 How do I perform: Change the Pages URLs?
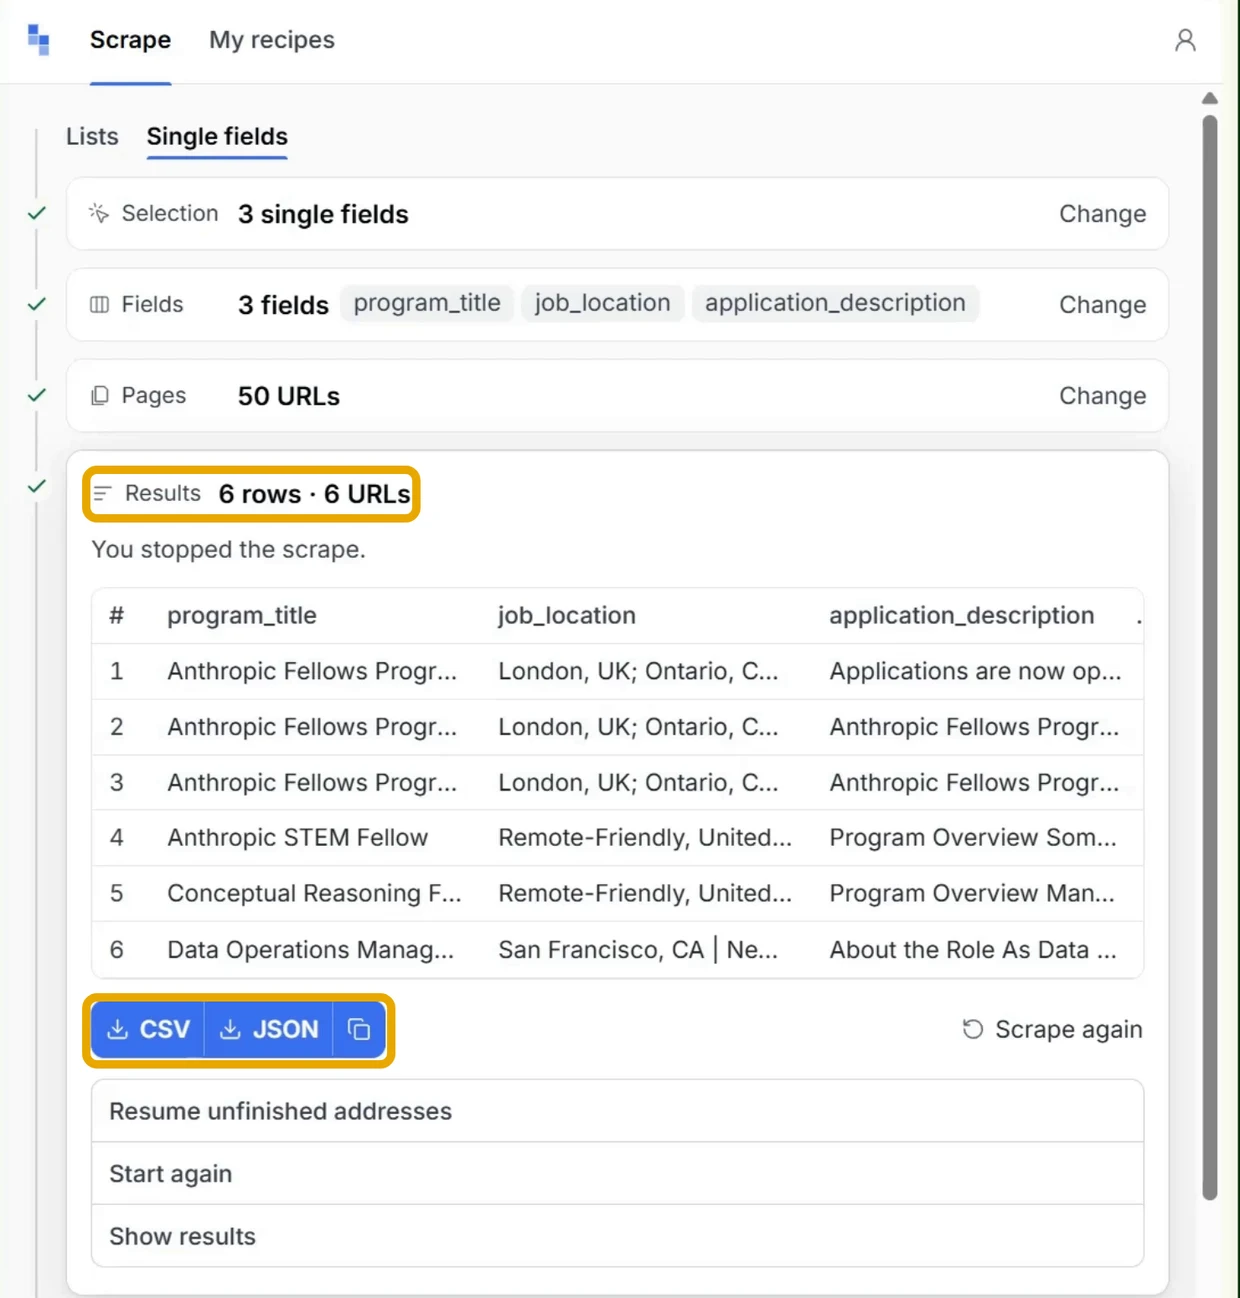1103,396
